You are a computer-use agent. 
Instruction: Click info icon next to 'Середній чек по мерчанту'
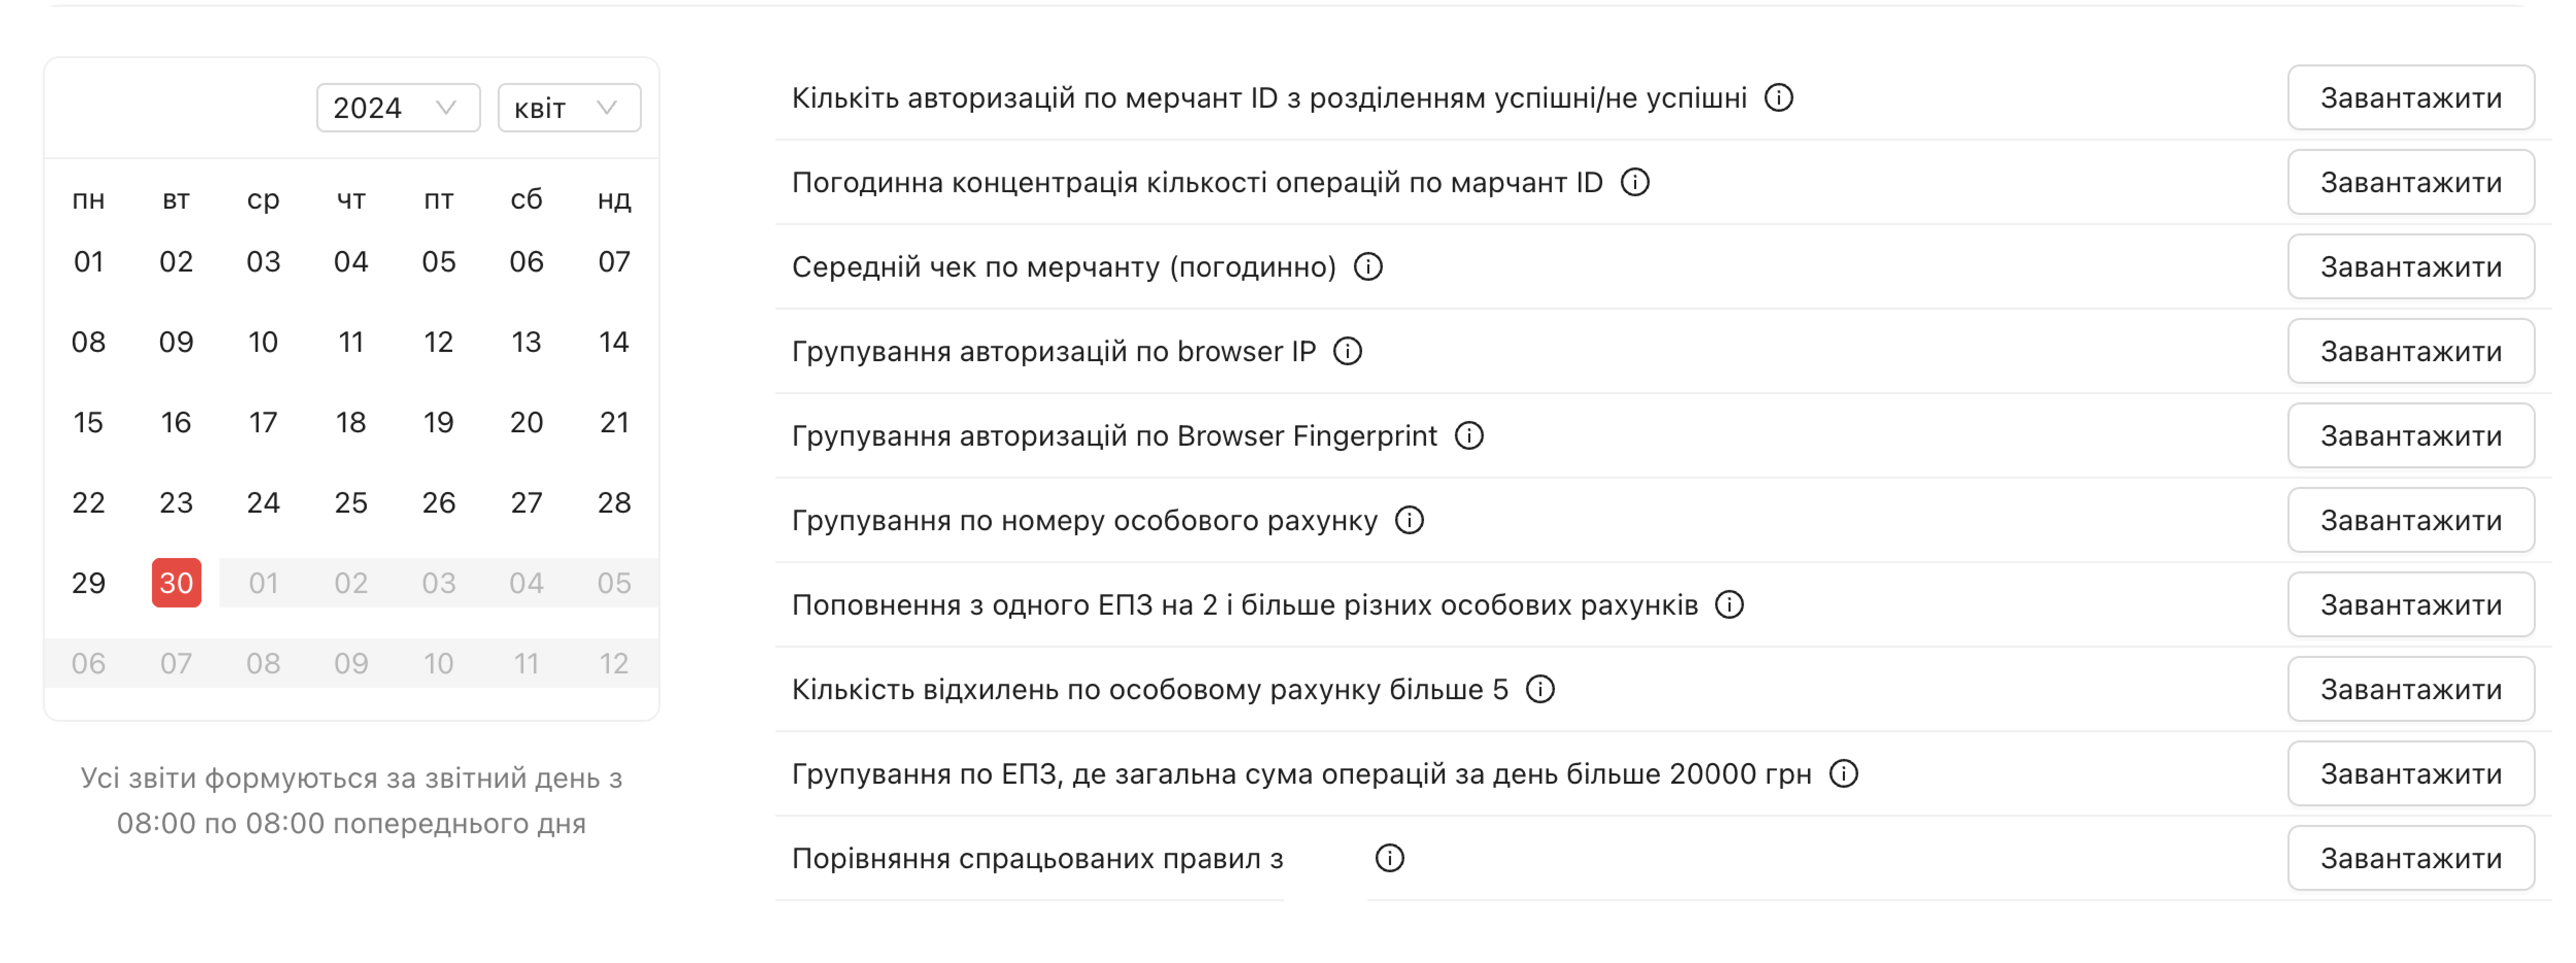point(1368,267)
